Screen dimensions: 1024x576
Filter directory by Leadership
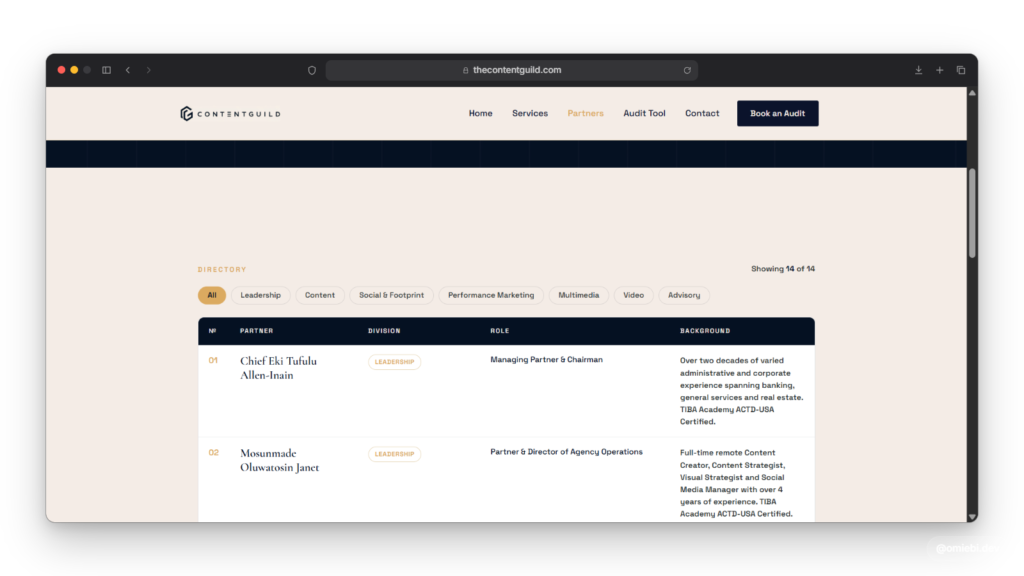click(261, 295)
